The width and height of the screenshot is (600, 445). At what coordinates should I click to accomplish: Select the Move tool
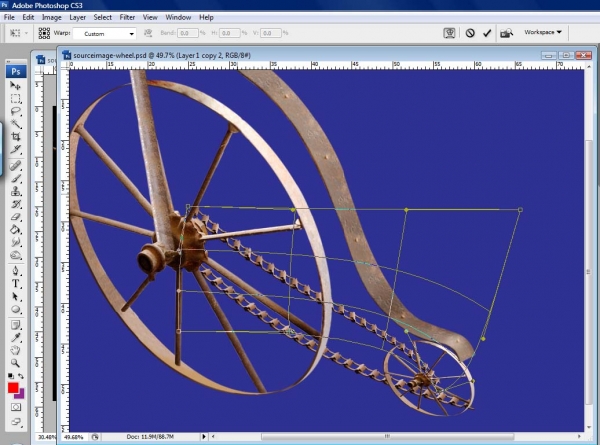[x=15, y=85]
